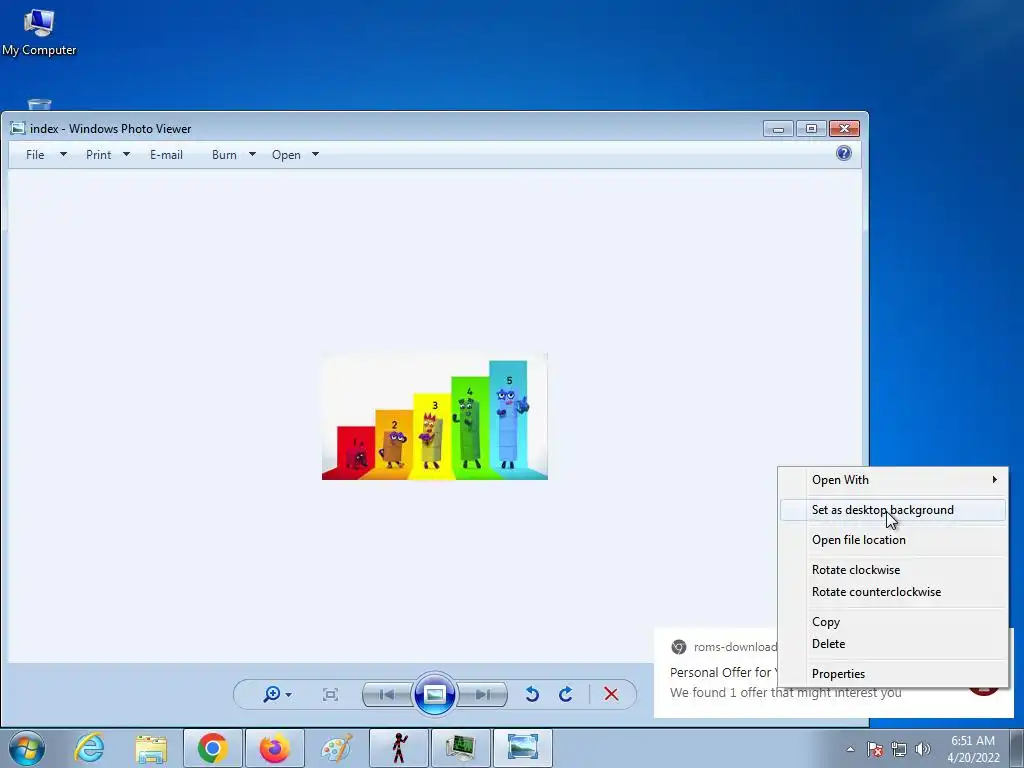This screenshot has height=768, width=1024.
Task: Click the red X delete icon
Action: tap(611, 694)
